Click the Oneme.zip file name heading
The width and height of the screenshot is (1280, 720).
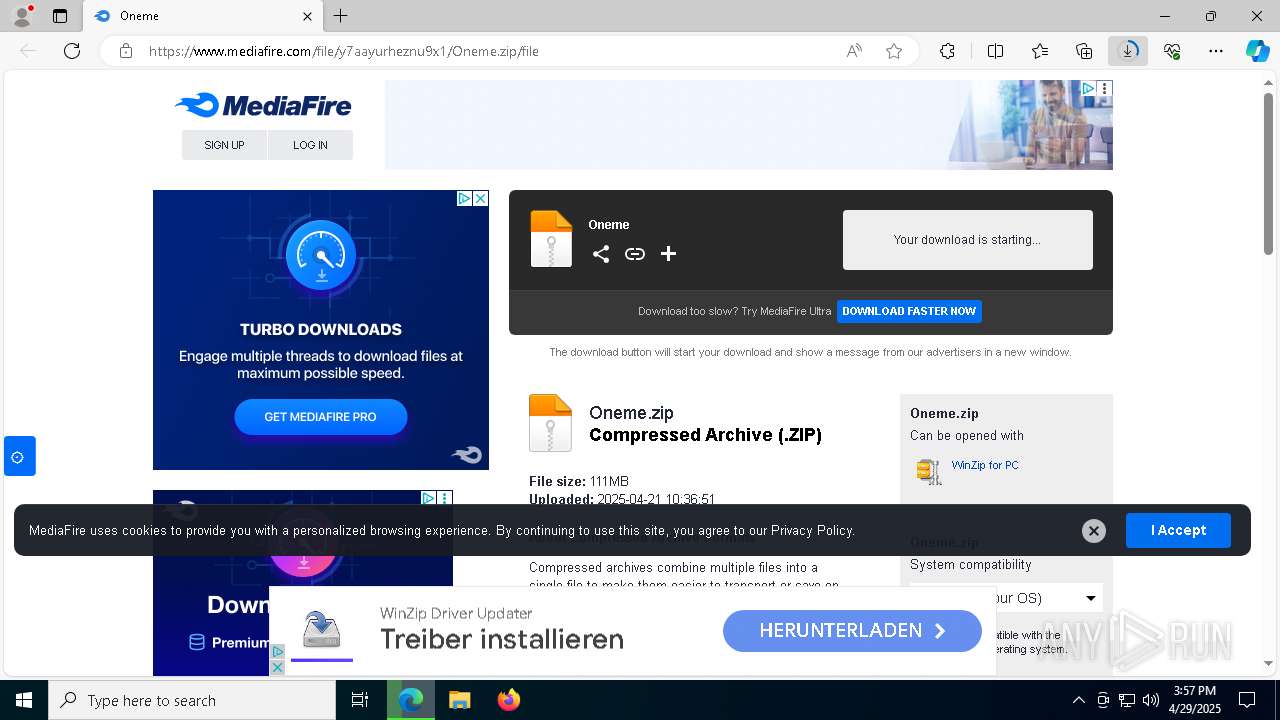[631, 413]
